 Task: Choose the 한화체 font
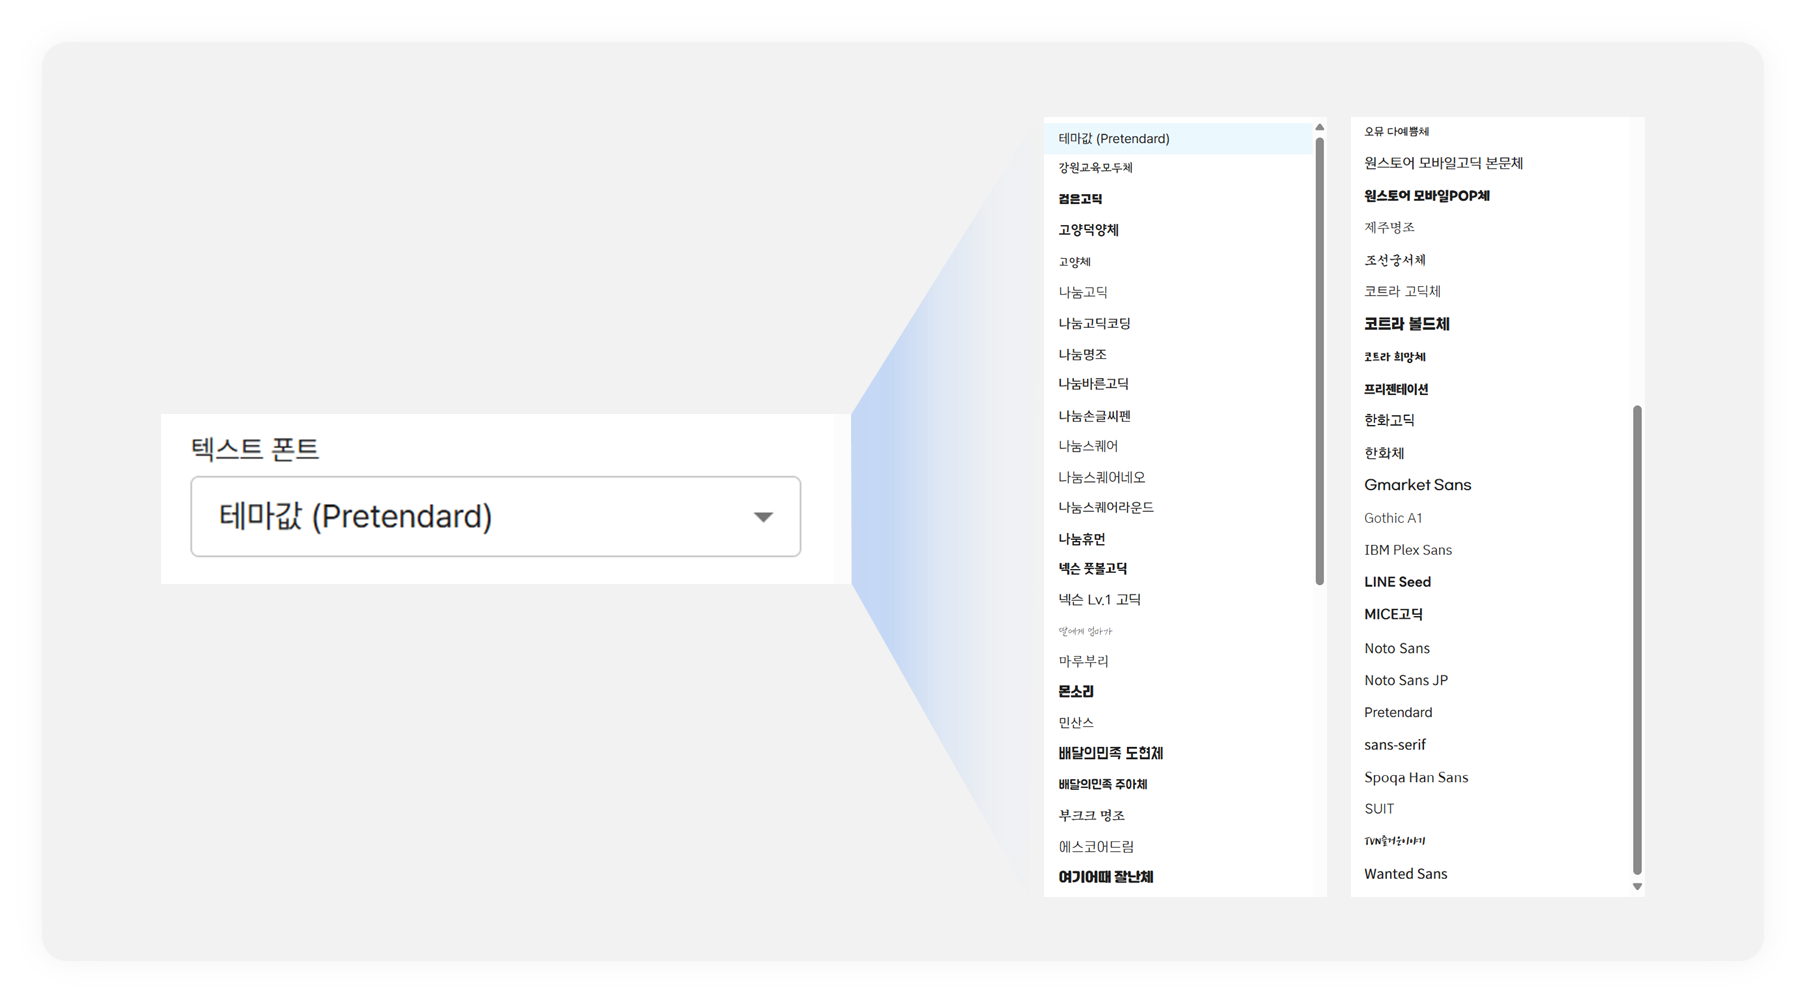[1384, 453]
